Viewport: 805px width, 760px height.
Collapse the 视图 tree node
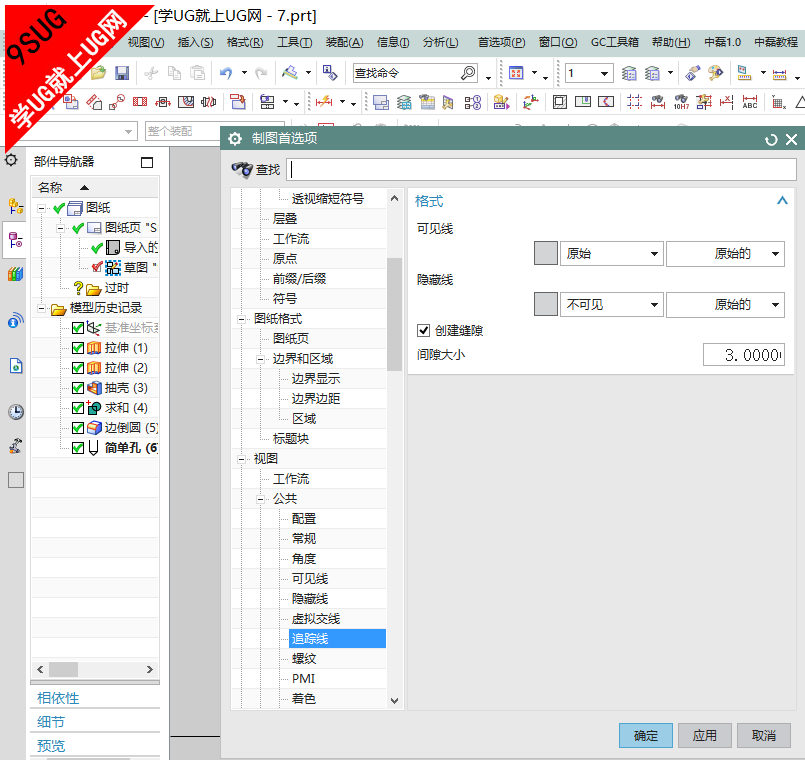click(241, 459)
